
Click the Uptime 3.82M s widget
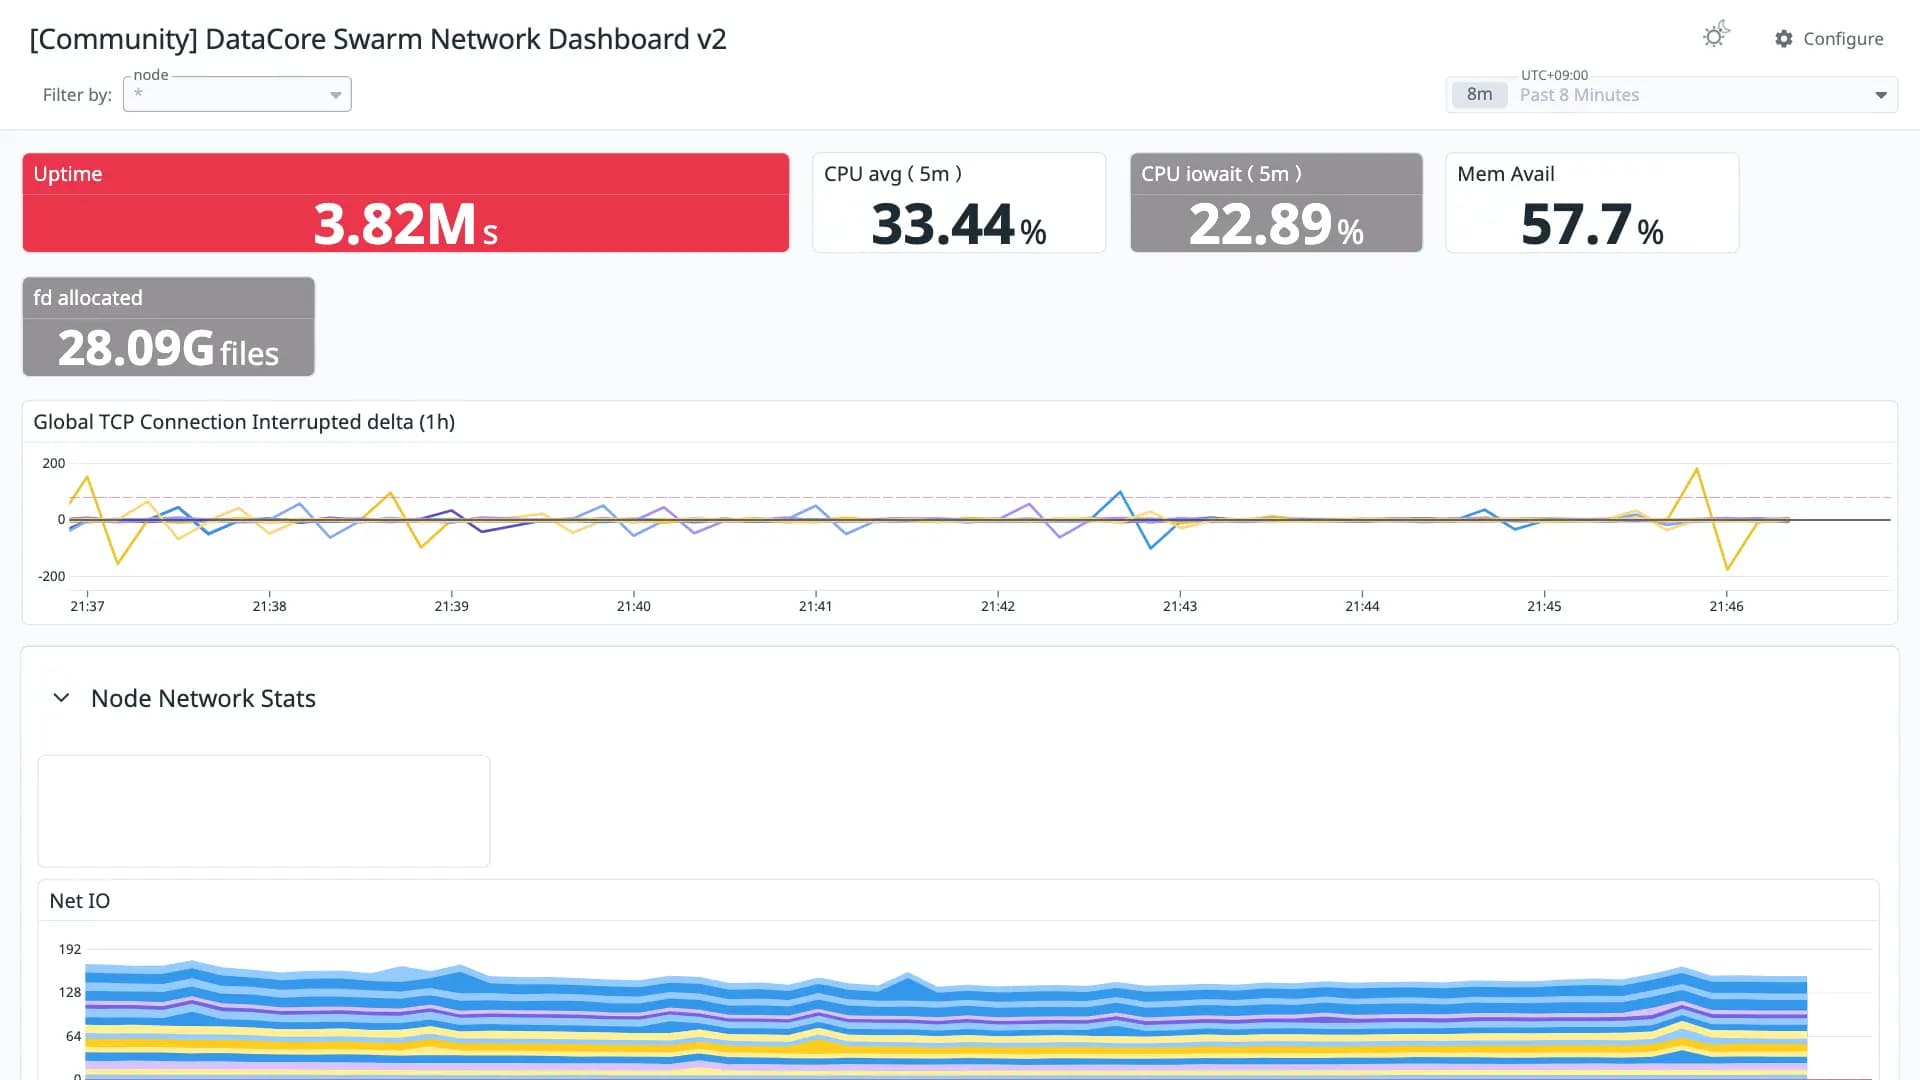click(406, 202)
